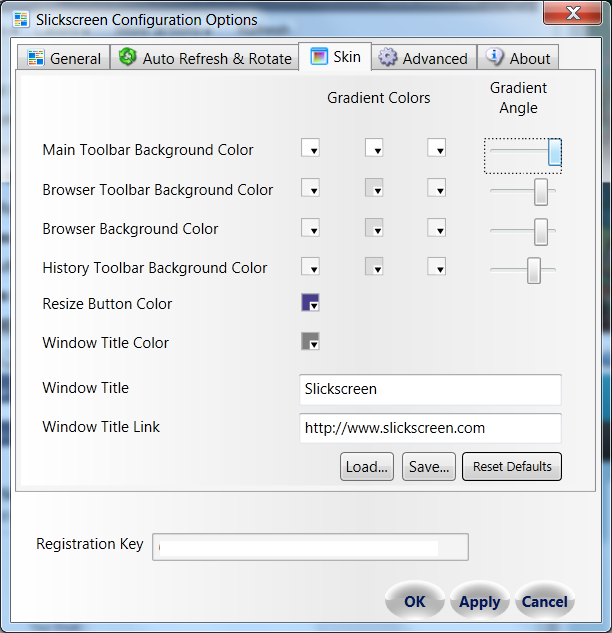Viewport: 612px width, 633px height.
Task: Open third gradient color for Main Toolbar Background
Action: coord(436,148)
